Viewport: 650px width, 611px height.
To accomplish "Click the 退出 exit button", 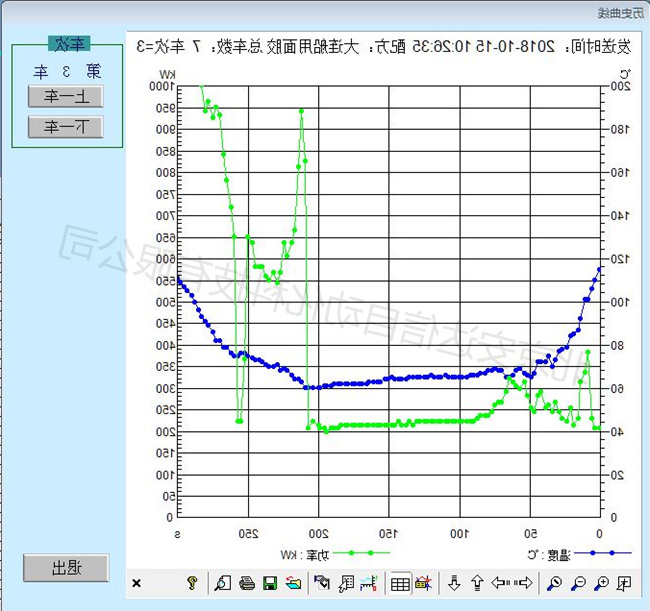I will click(66, 567).
